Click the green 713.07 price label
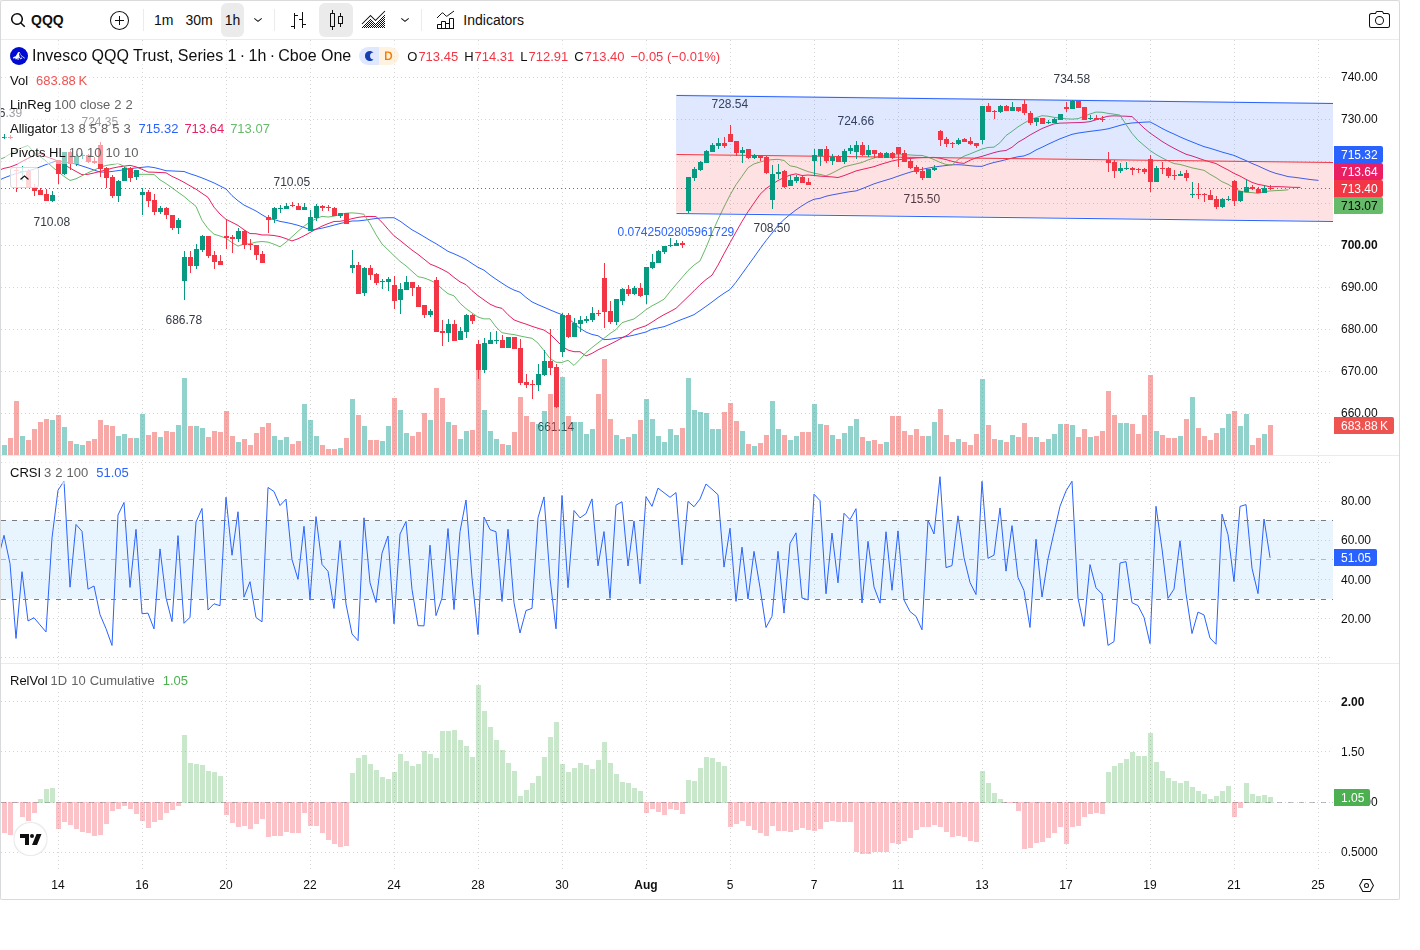1420x950 pixels. click(x=1358, y=206)
